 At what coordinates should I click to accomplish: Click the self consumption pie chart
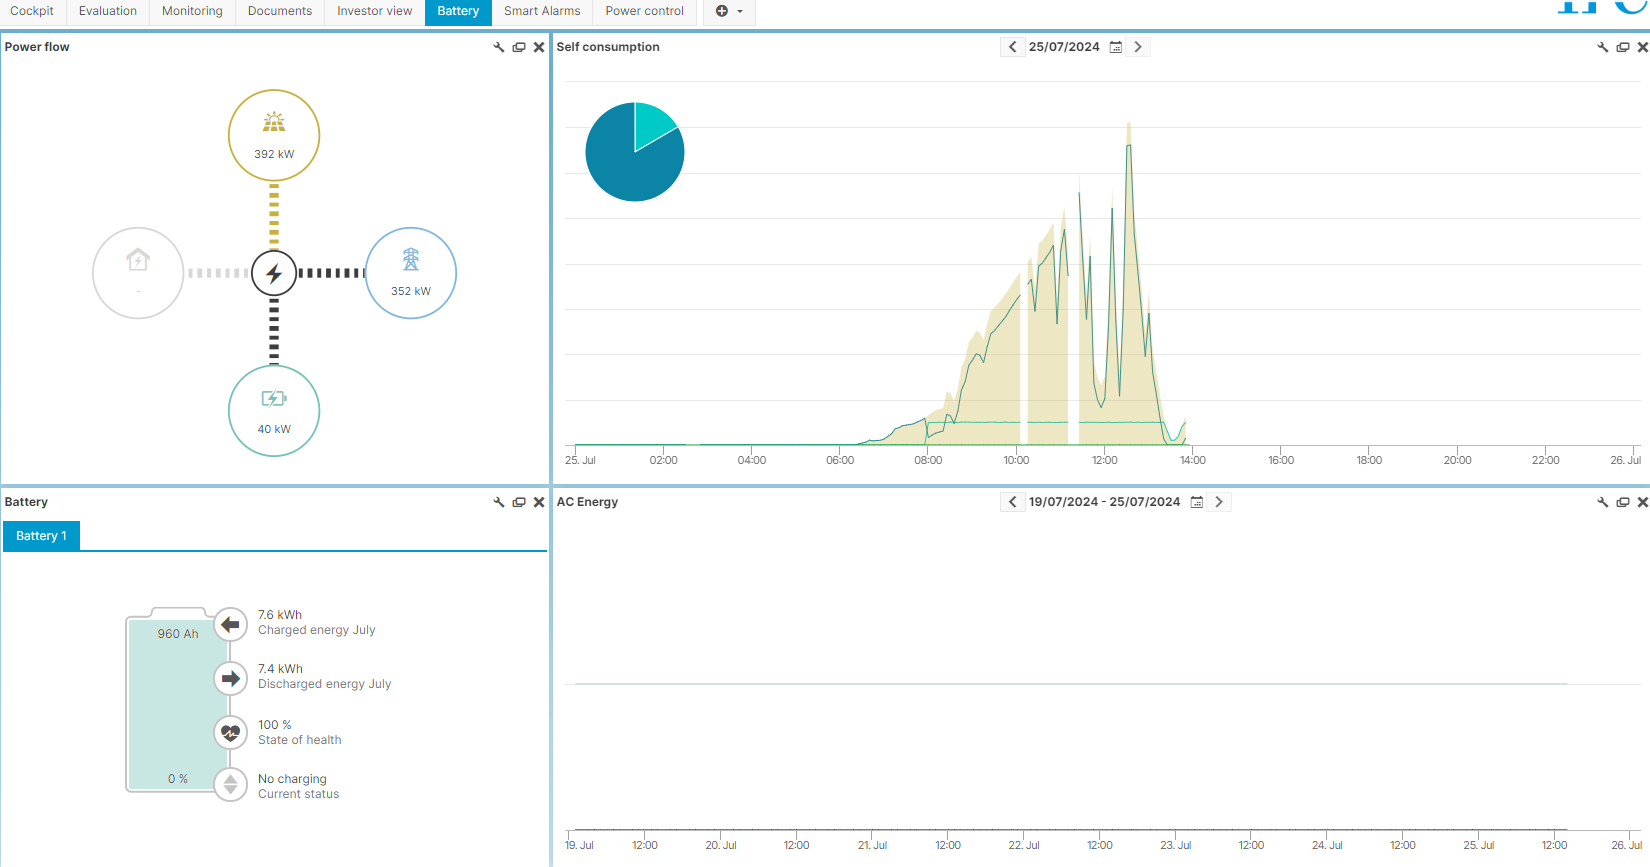(635, 152)
